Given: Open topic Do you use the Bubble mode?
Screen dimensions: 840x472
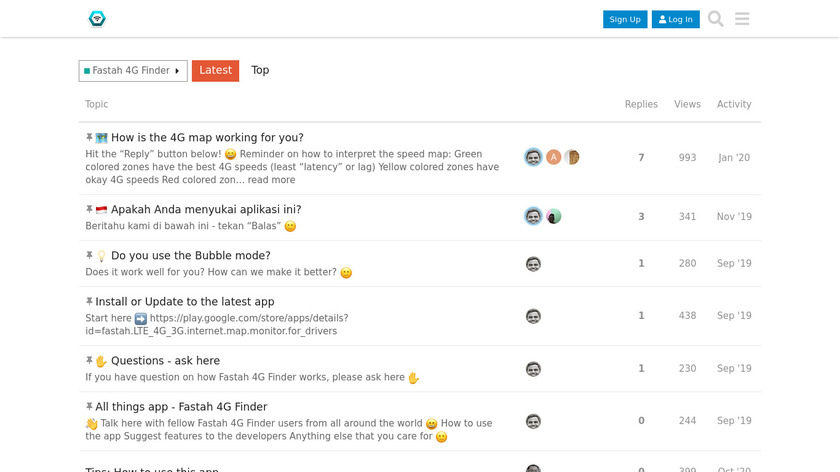Looking at the screenshot, I should coord(190,256).
